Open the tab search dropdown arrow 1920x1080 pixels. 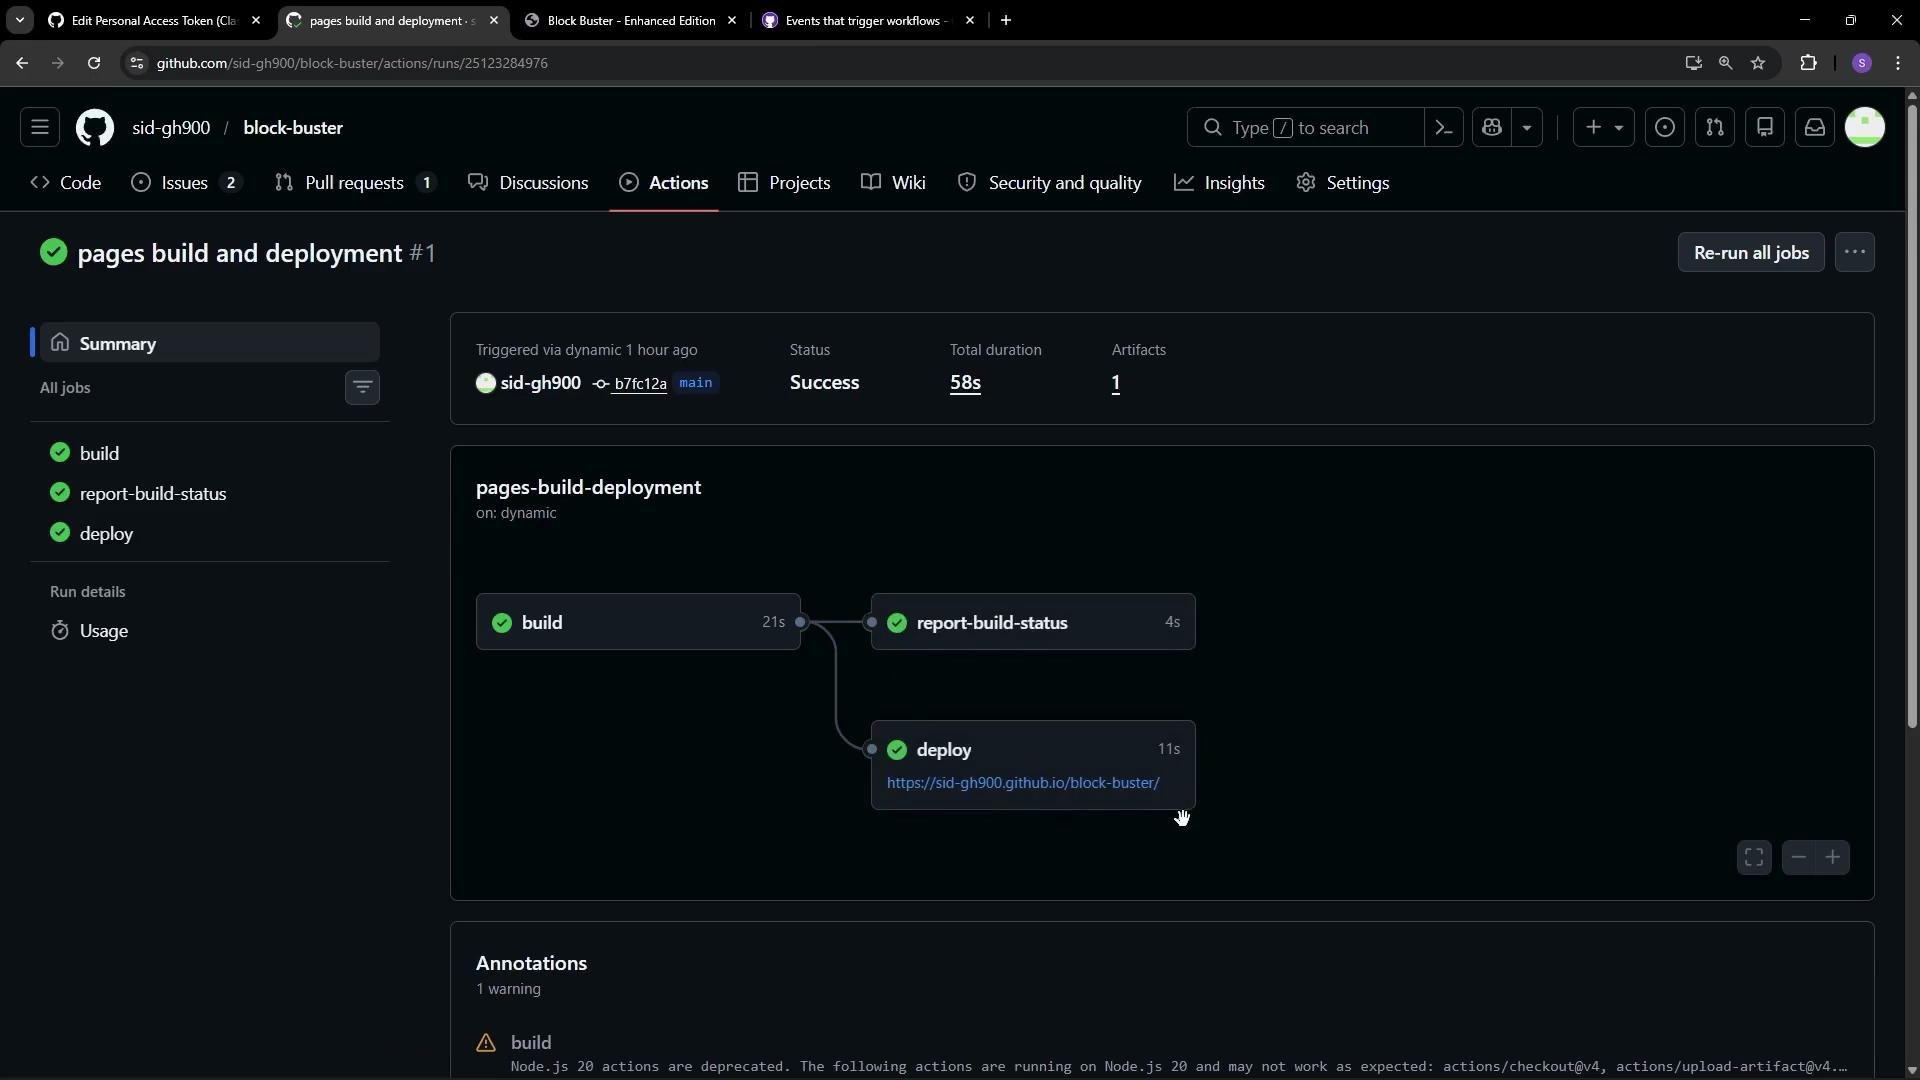pyautogui.click(x=19, y=20)
